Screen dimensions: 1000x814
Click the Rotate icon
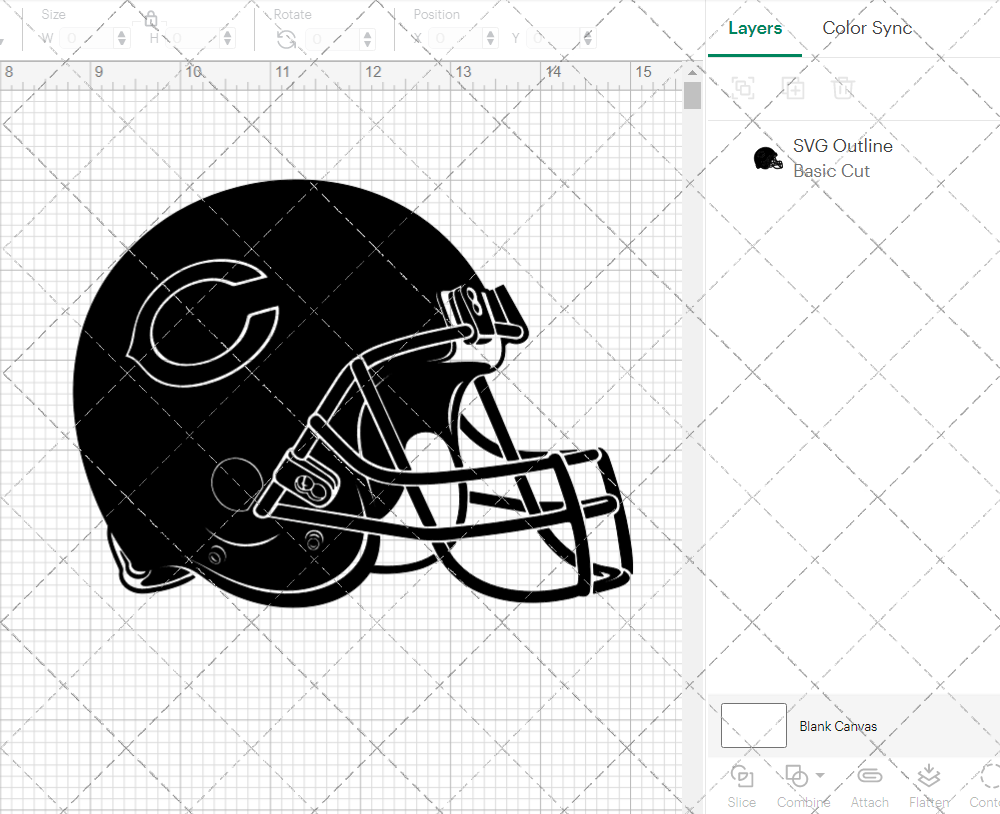click(286, 40)
